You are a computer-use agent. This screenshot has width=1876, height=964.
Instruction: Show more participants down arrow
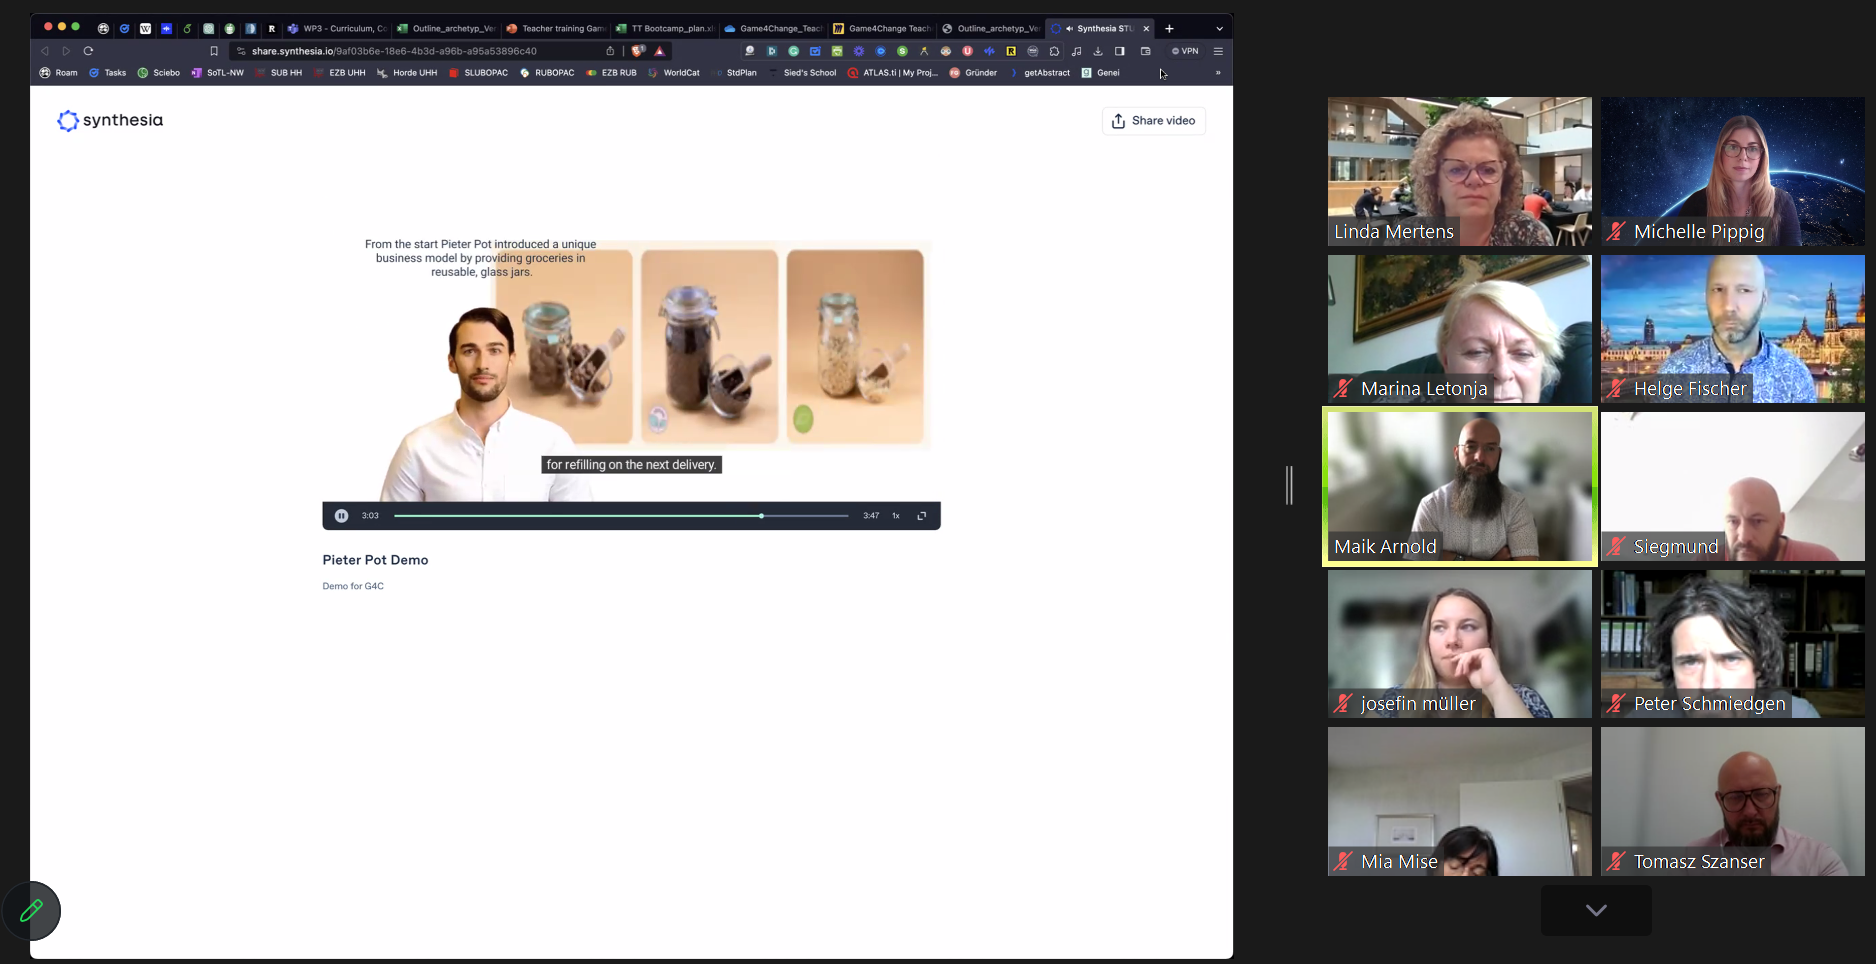pyautogui.click(x=1596, y=910)
